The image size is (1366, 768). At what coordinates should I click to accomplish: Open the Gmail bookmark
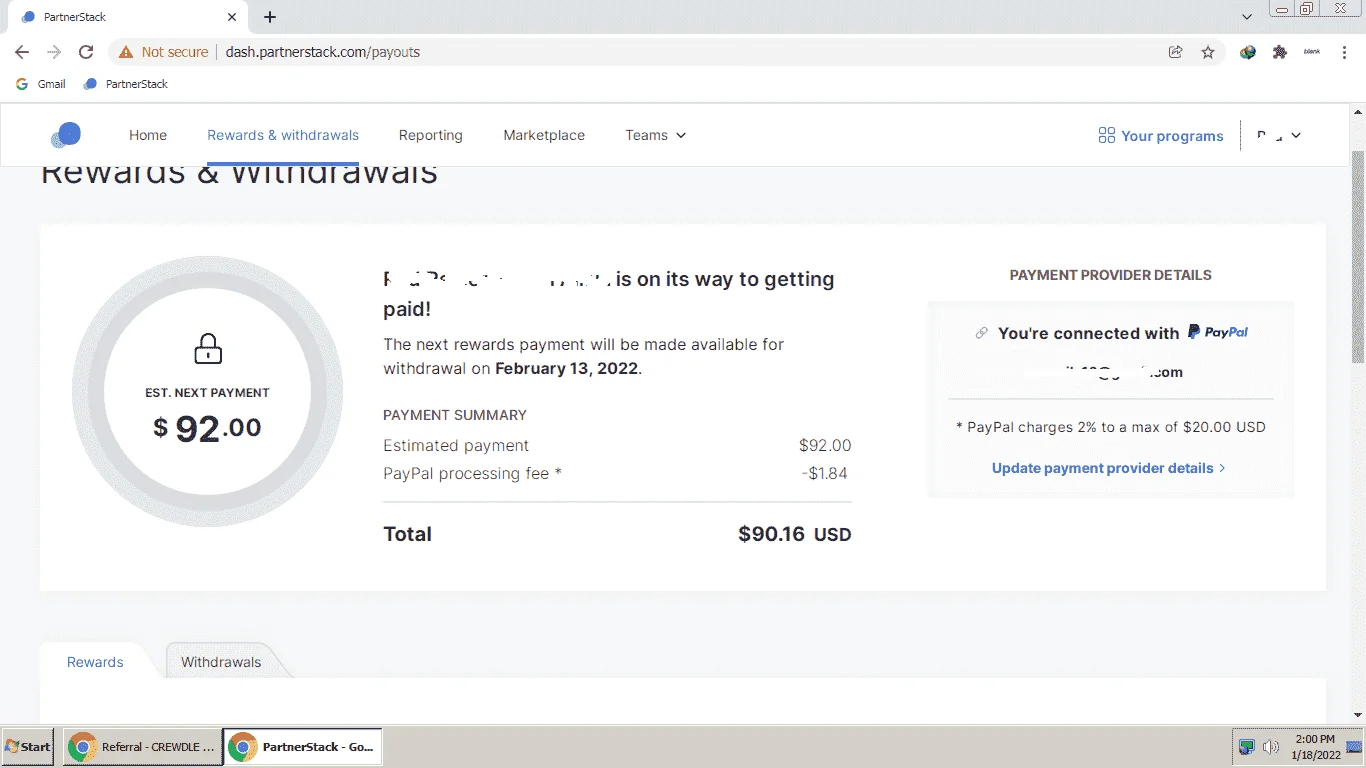click(x=41, y=84)
